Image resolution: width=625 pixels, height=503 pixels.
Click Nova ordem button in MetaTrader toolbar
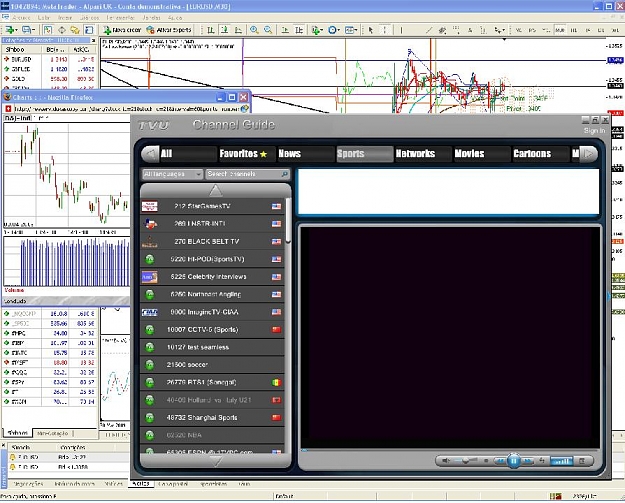click(x=122, y=30)
